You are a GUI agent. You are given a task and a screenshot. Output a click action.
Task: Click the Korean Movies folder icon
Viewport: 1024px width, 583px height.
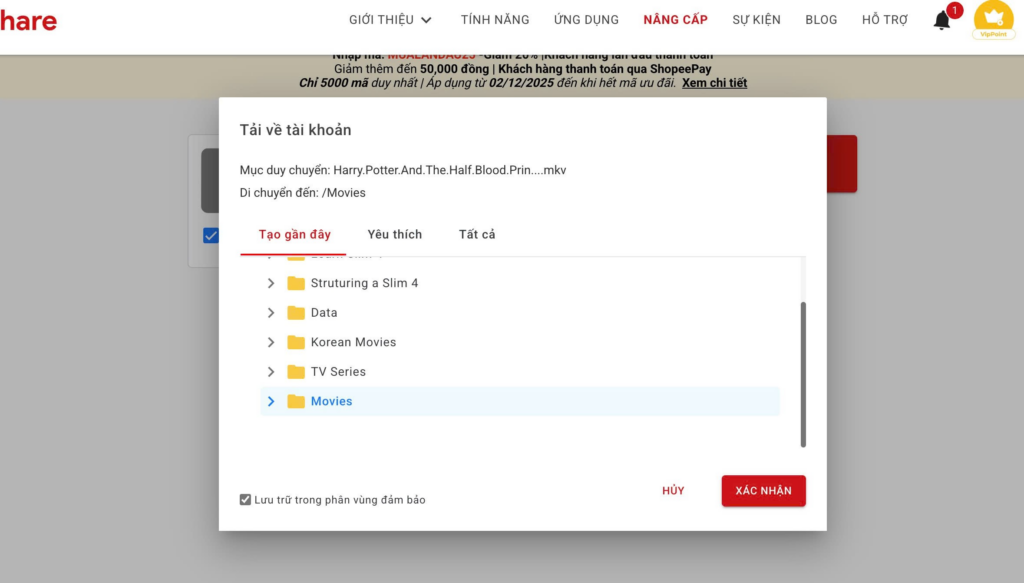[x=296, y=342]
